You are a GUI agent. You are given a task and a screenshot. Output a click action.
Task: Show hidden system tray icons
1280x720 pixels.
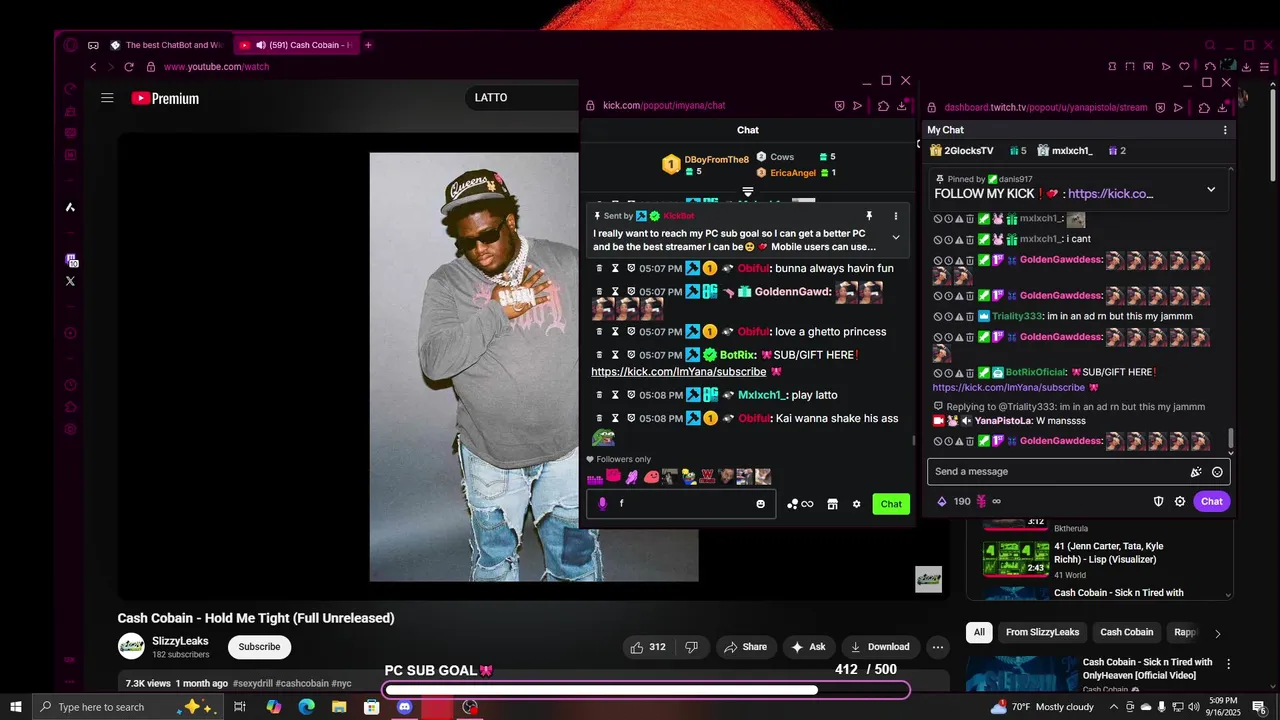tap(1113, 707)
